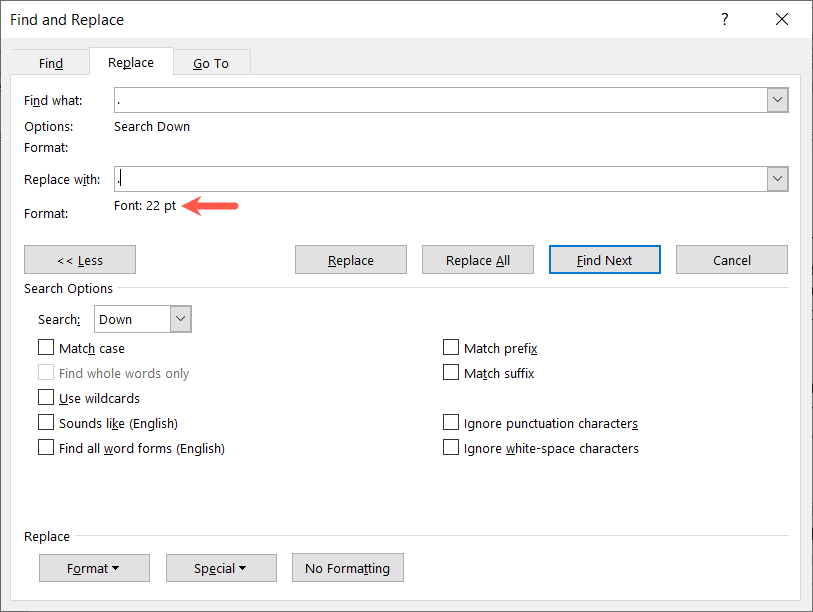
Task: Toggle Sounds like (English) option
Action: pyautogui.click(x=46, y=423)
